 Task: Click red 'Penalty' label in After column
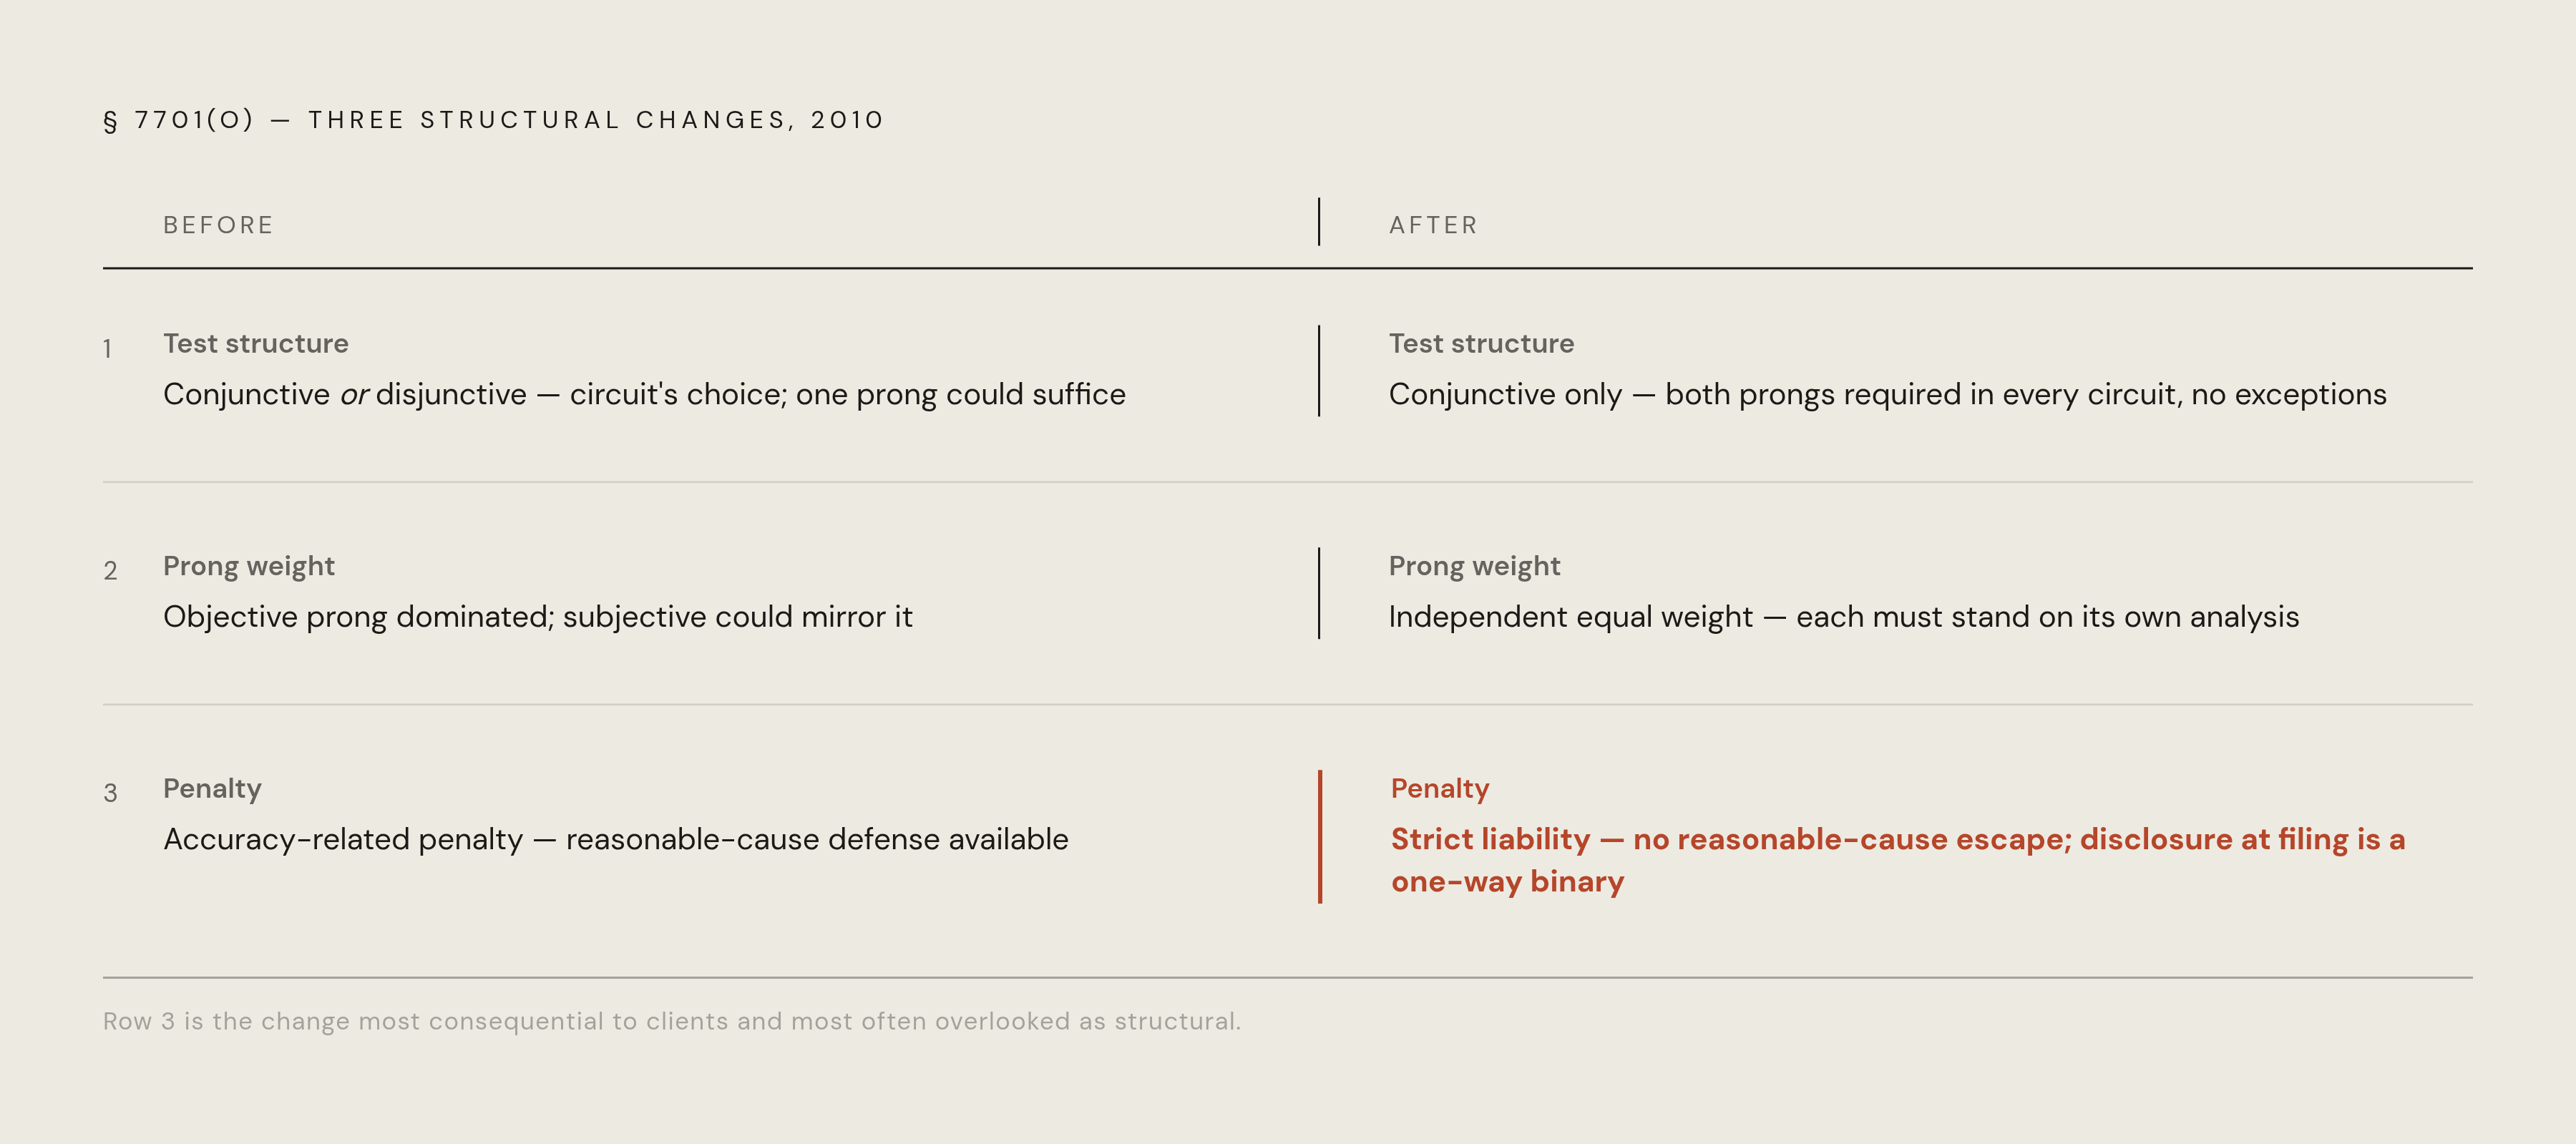(x=1440, y=789)
